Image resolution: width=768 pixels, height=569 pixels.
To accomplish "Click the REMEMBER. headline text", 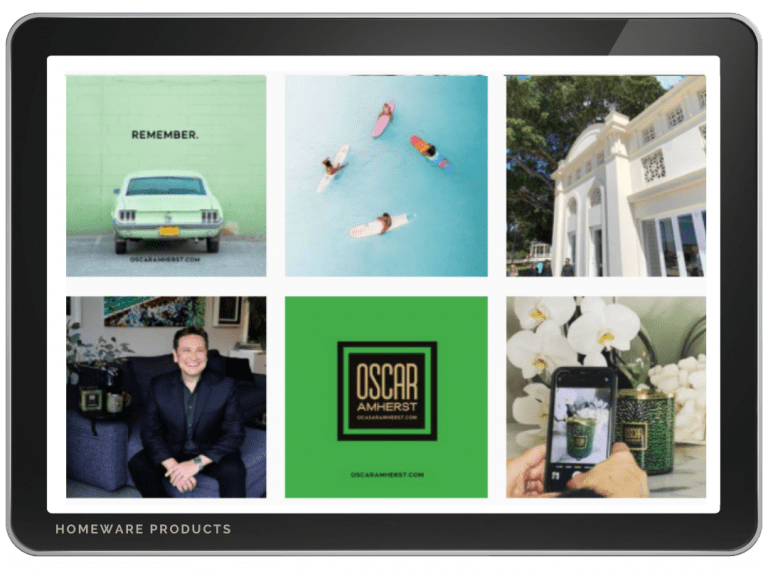I will point(165,133).
